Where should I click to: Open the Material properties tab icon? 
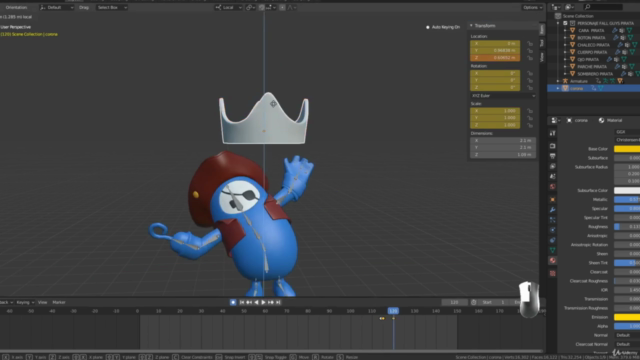coord(552,260)
